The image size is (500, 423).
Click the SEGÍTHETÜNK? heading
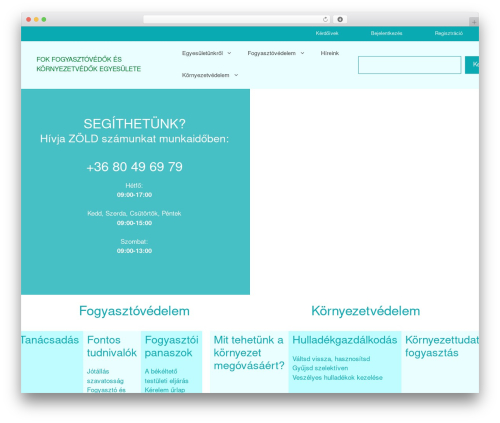(x=134, y=124)
